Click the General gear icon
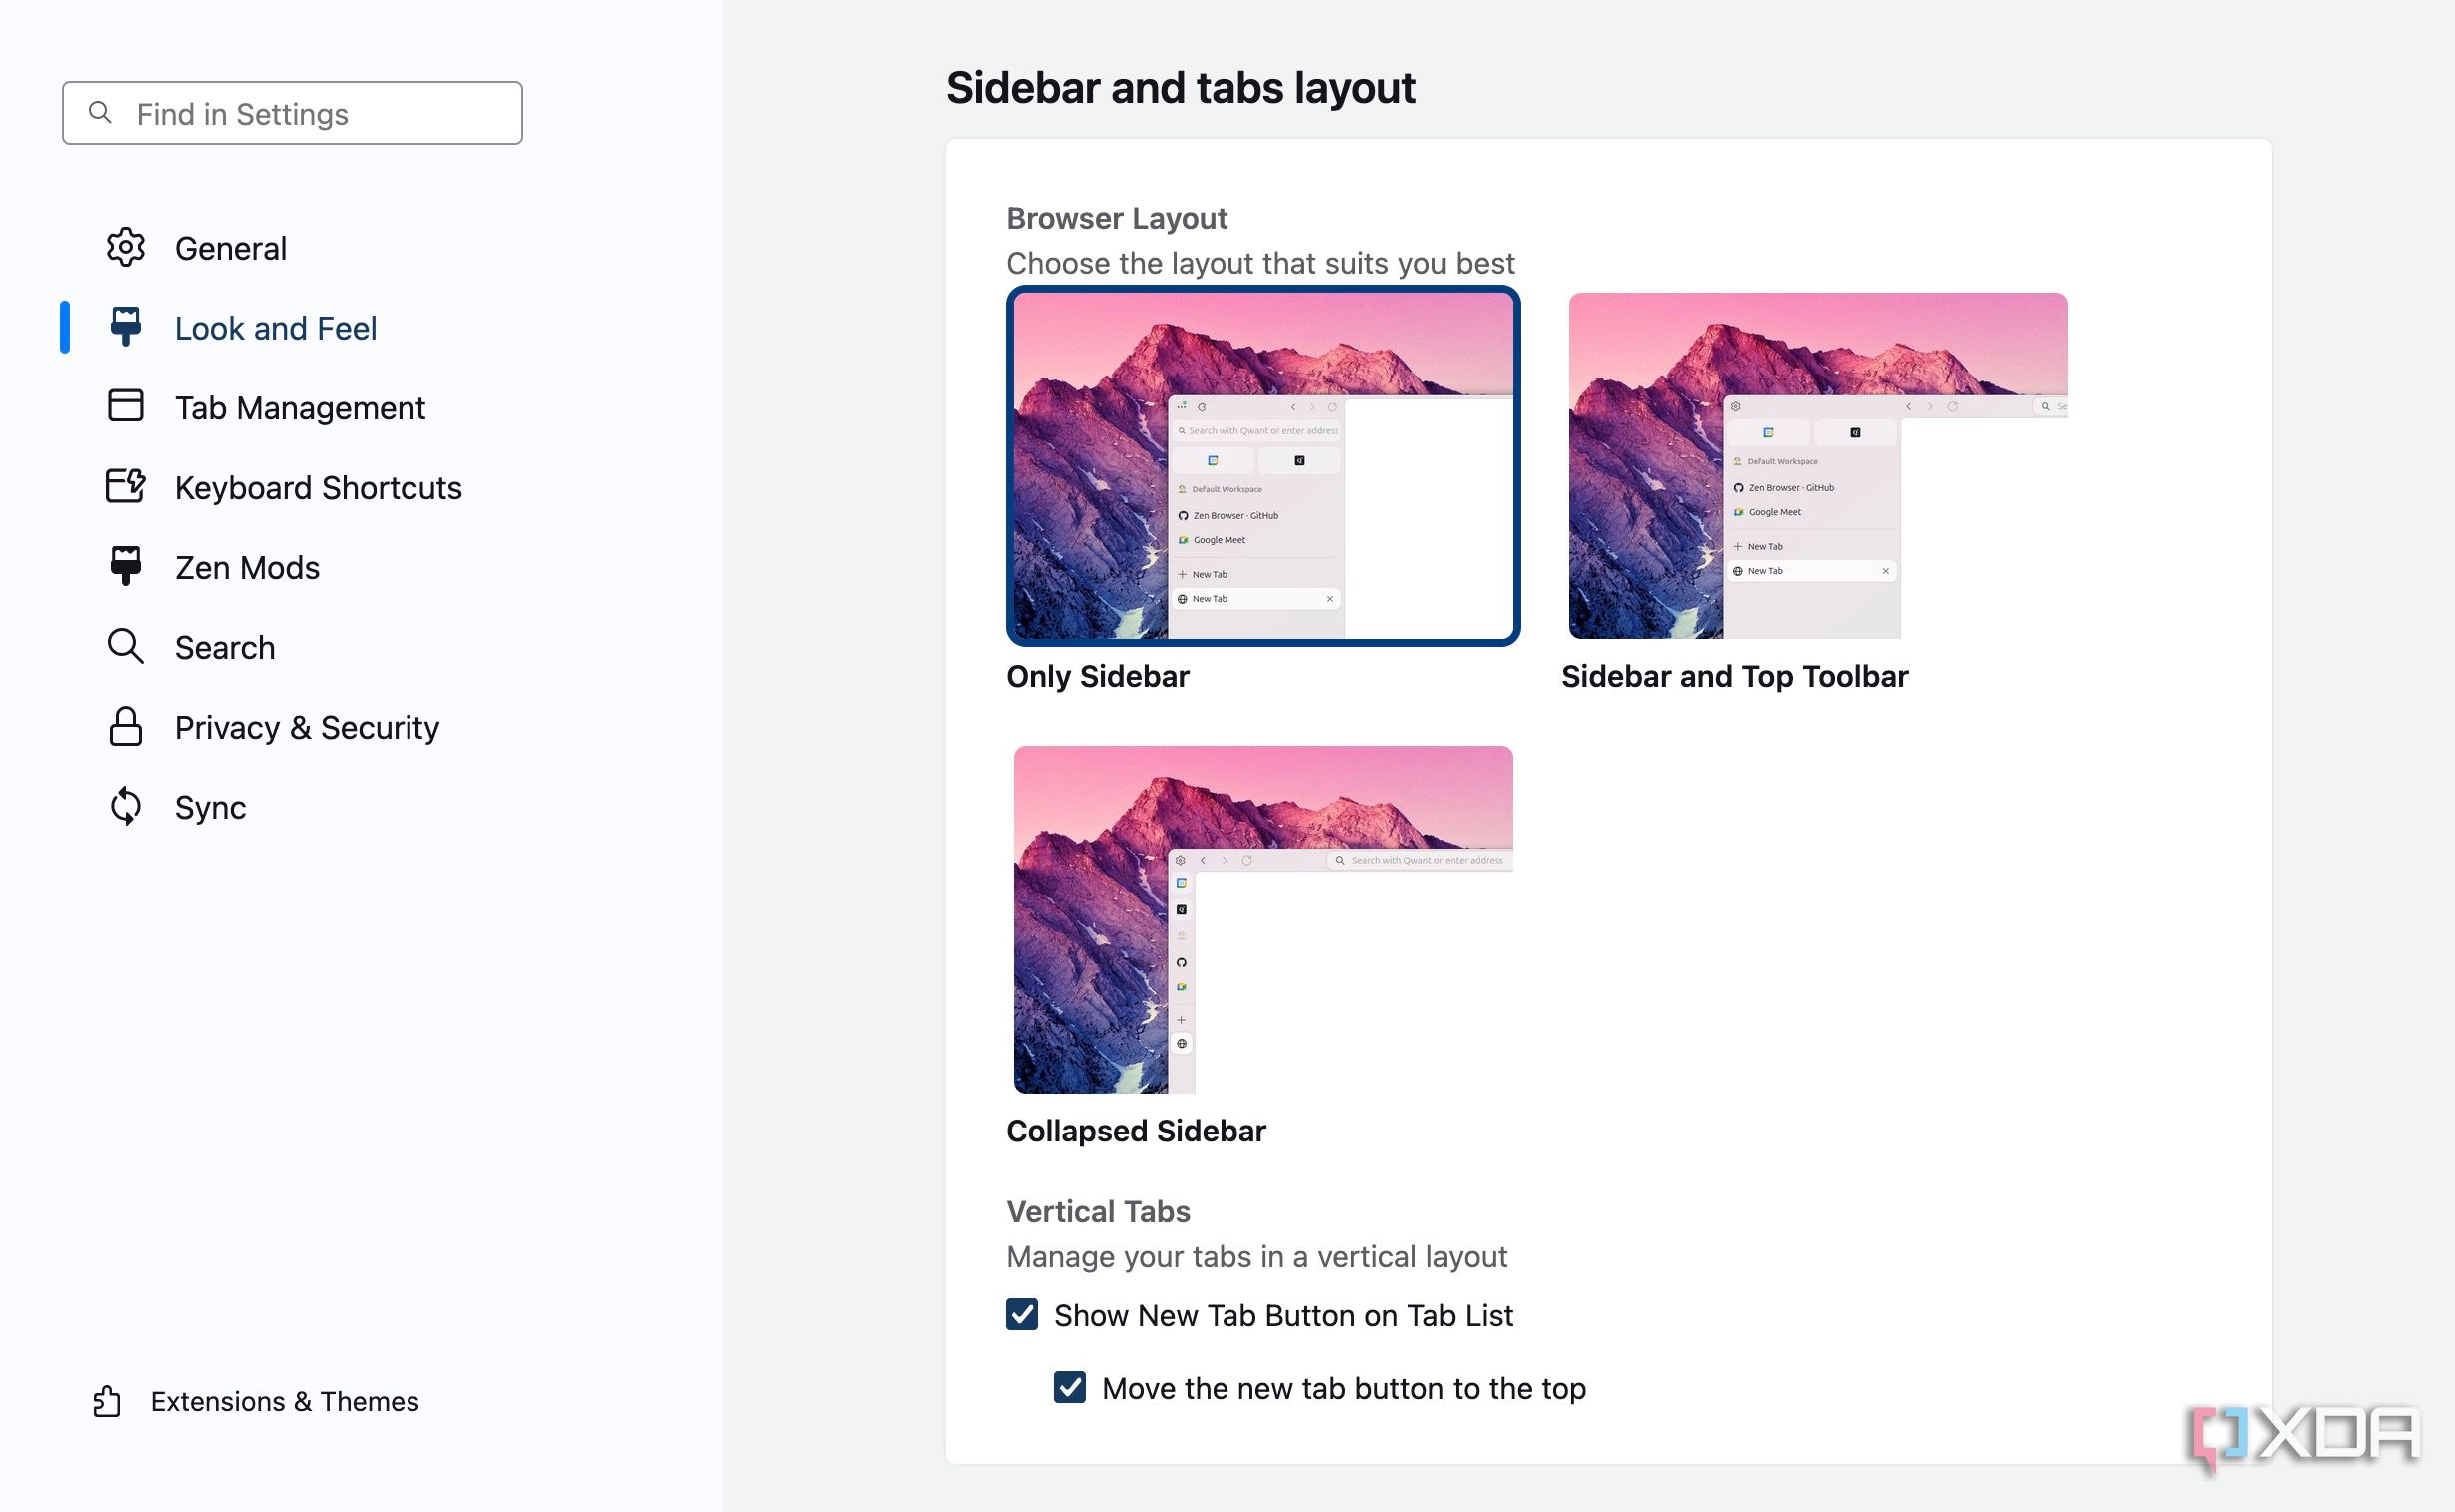Screen dimensions: 2455x1512 point(126,247)
